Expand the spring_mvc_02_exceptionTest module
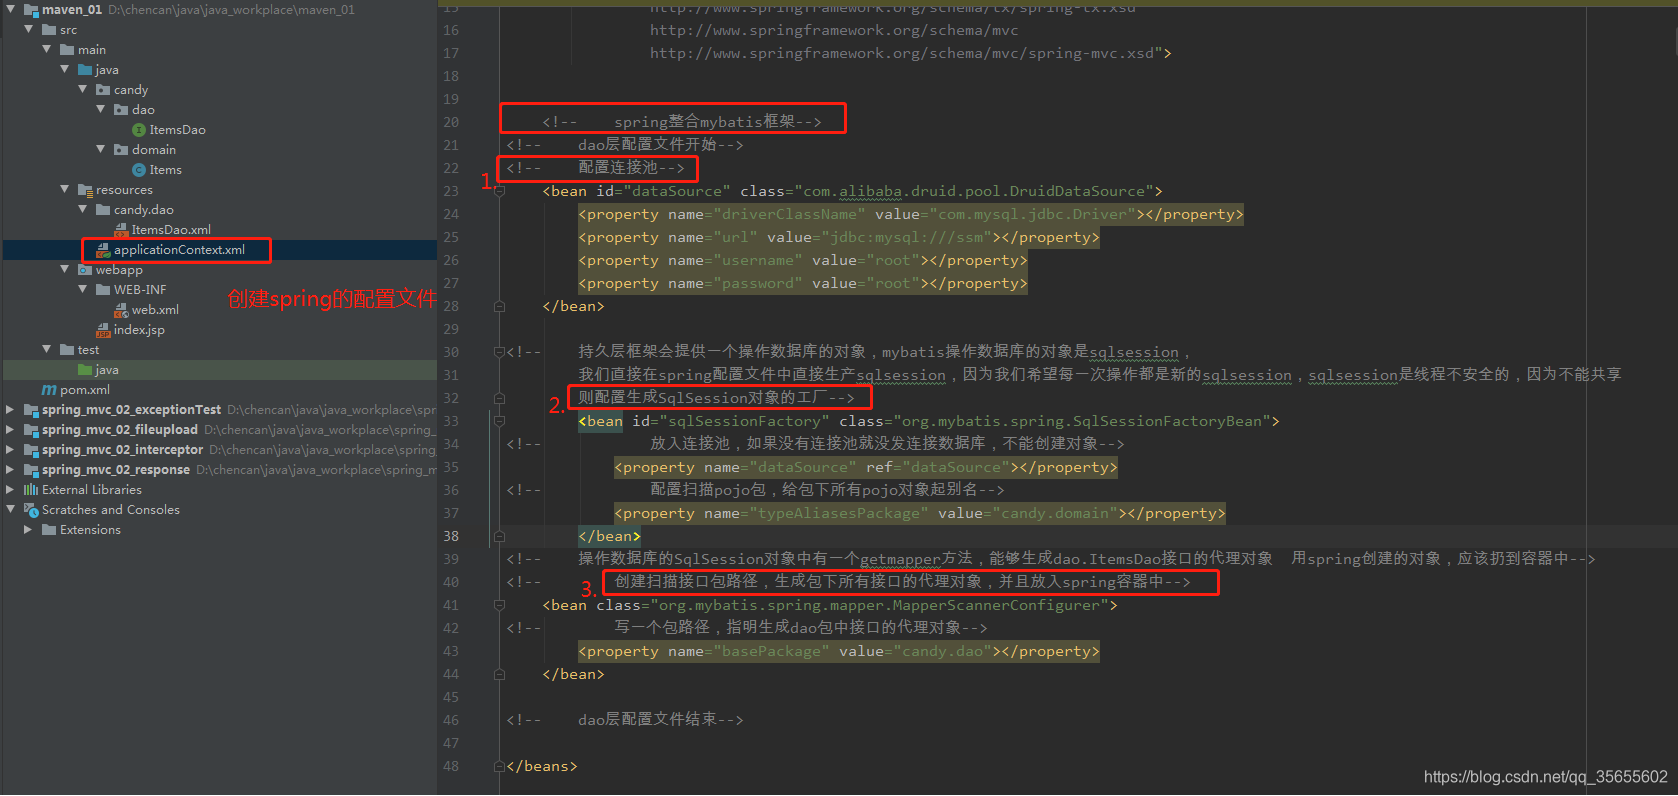 10,410
